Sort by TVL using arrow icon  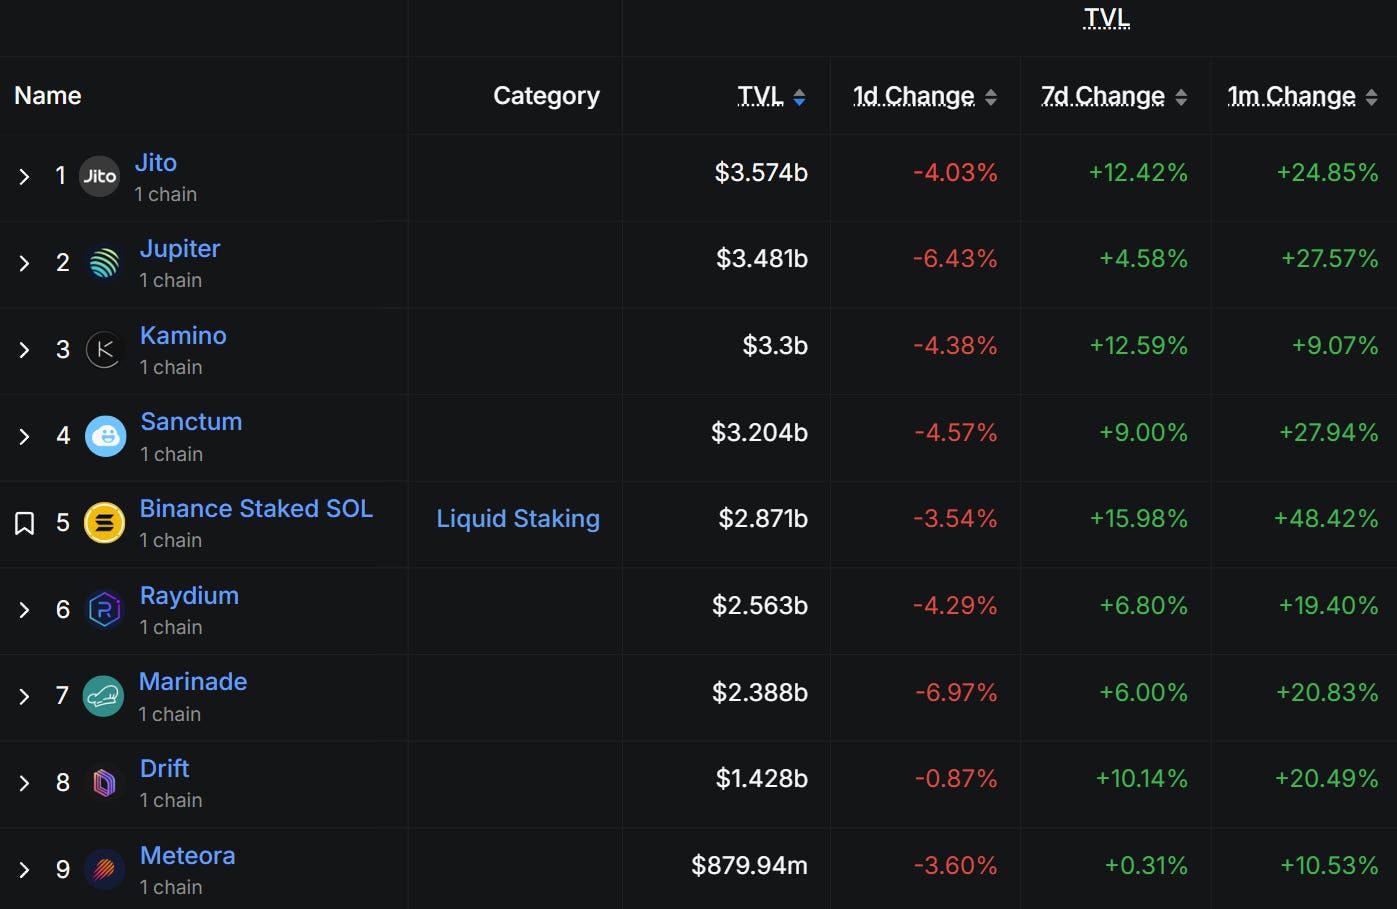tap(799, 97)
